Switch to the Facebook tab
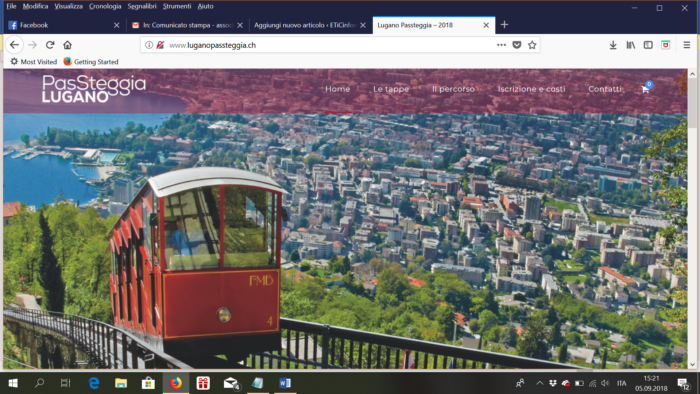Screen dimensions: 700x394 pyautogui.click(x=64, y=25)
